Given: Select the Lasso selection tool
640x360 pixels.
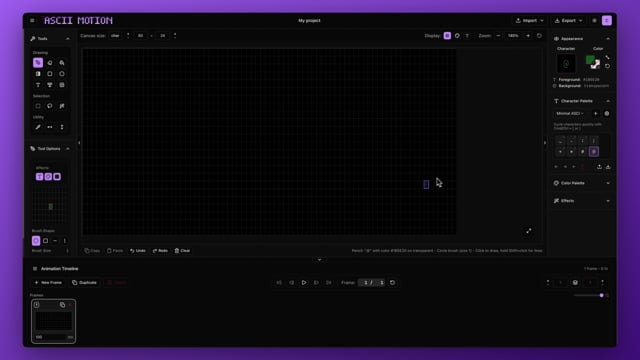Looking at the screenshot, I should 50,106.
